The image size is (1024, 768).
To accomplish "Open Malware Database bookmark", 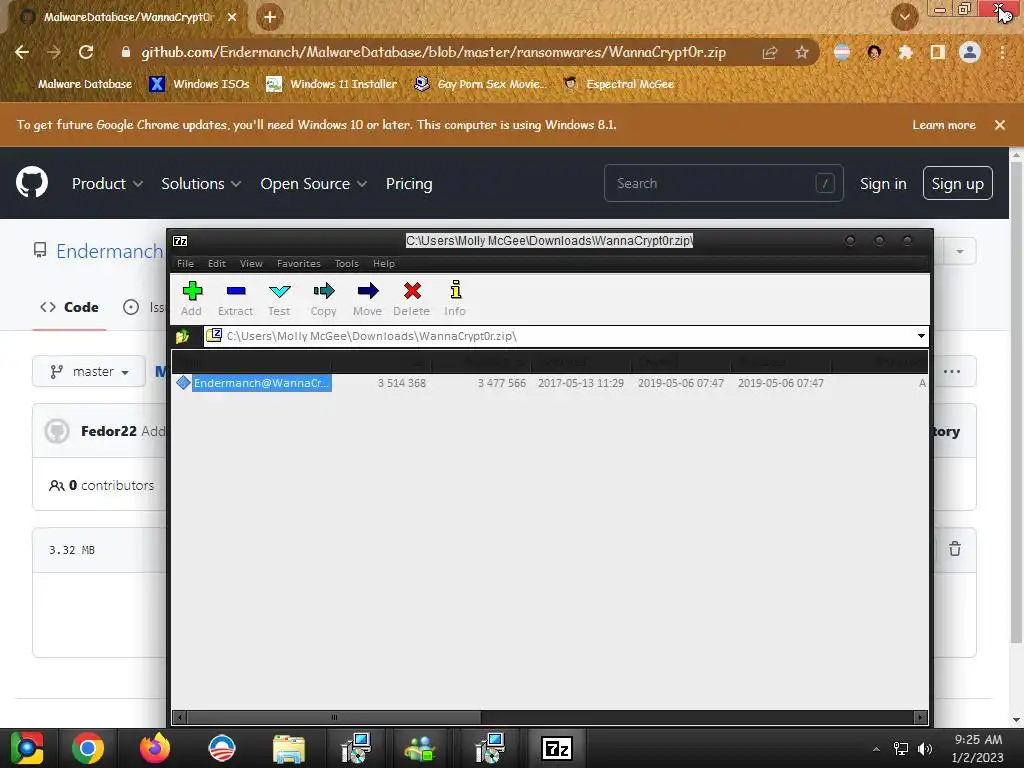I will point(85,84).
